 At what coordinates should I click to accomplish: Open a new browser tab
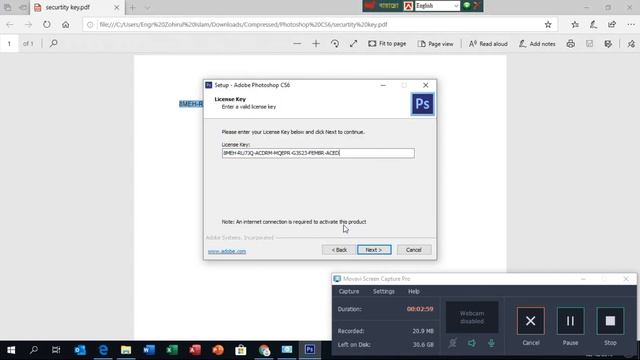click(x=132, y=7)
